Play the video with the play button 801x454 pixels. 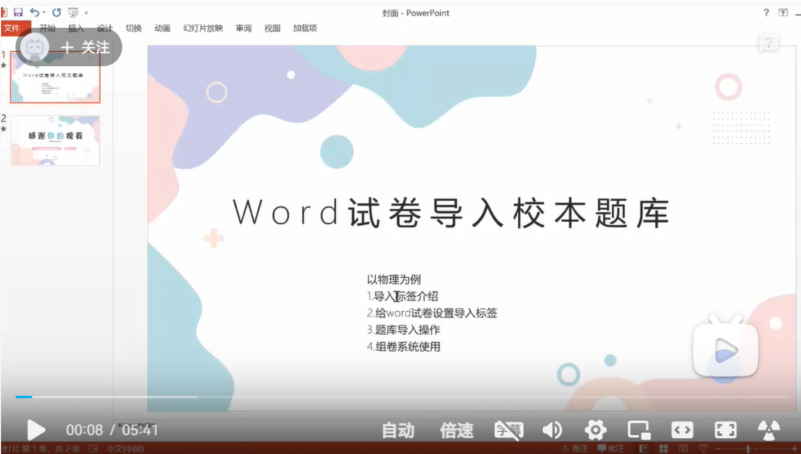[x=35, y=430]
